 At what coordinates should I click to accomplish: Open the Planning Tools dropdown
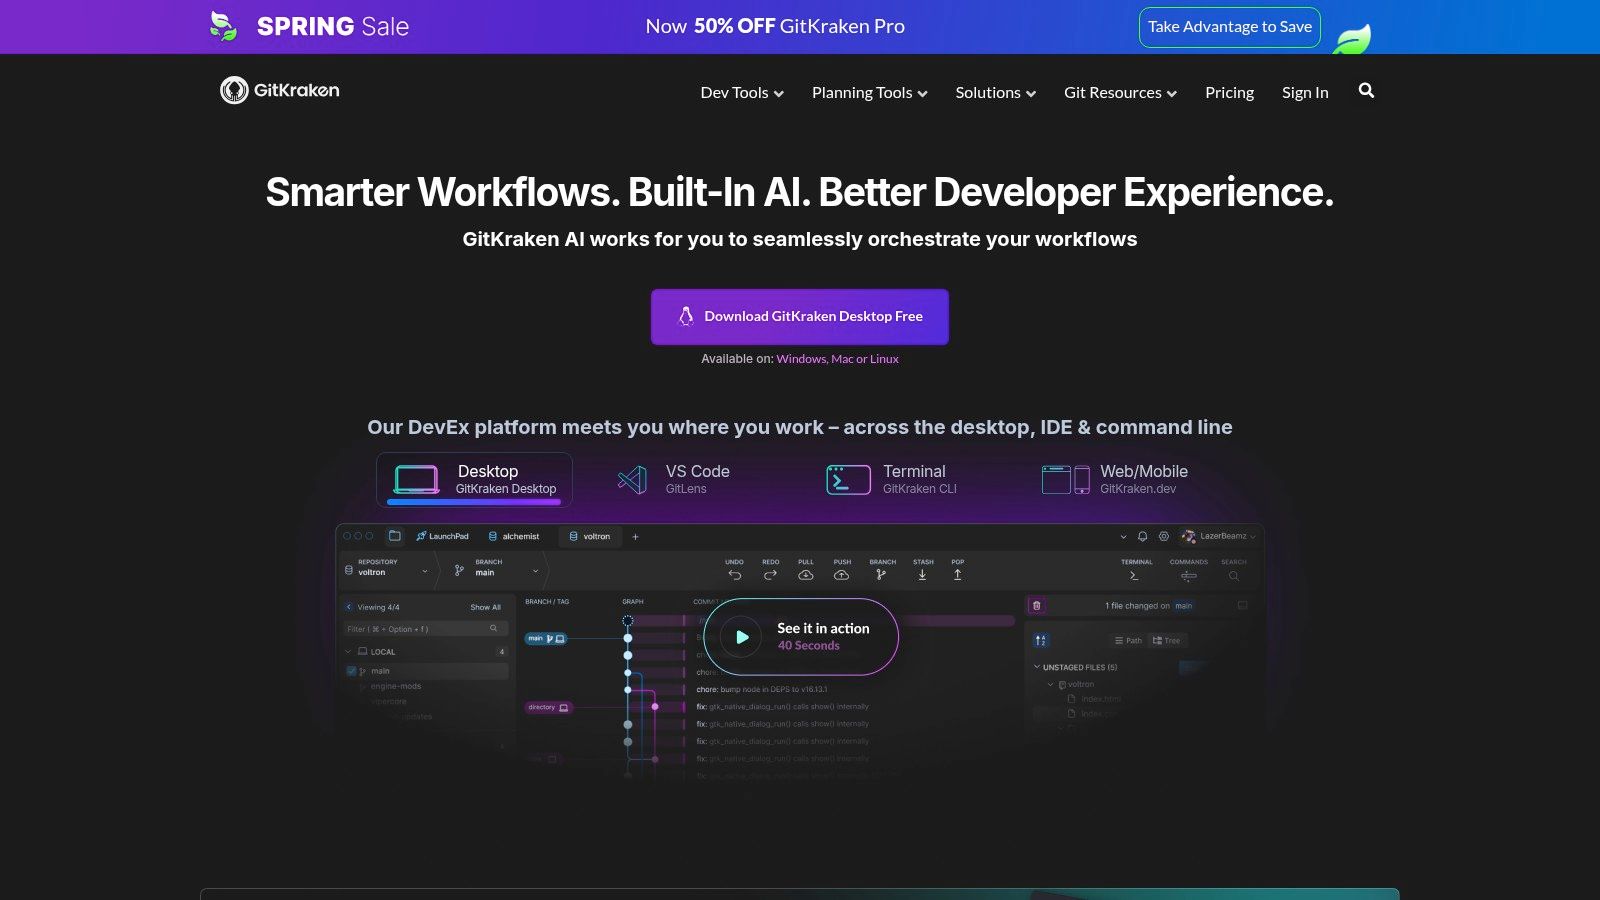click(869, 92)
